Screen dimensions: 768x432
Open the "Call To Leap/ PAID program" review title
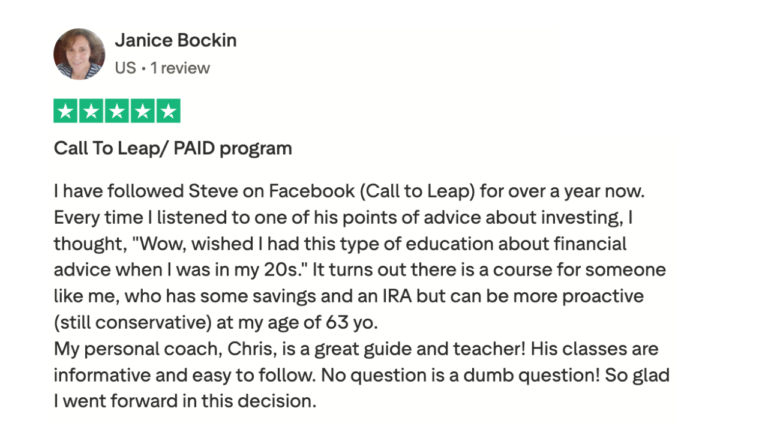(172, 149)
